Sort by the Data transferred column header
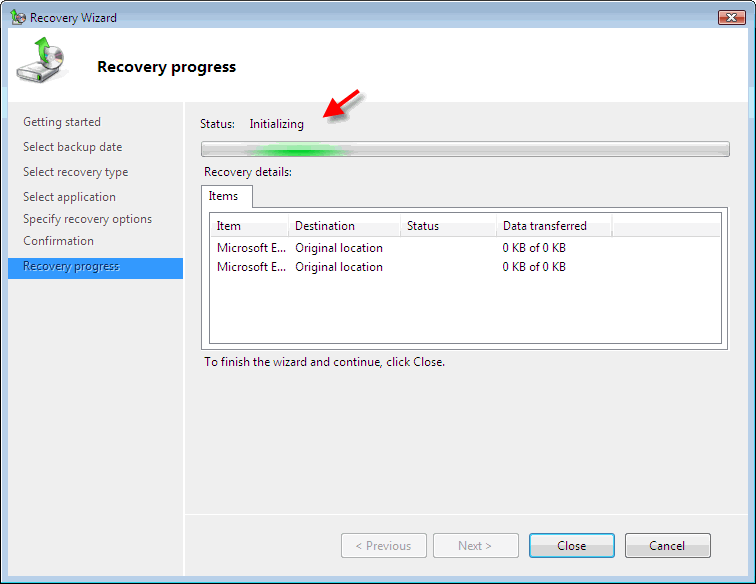Viewport: 756px width, 584px height. (x=554, y=226)
